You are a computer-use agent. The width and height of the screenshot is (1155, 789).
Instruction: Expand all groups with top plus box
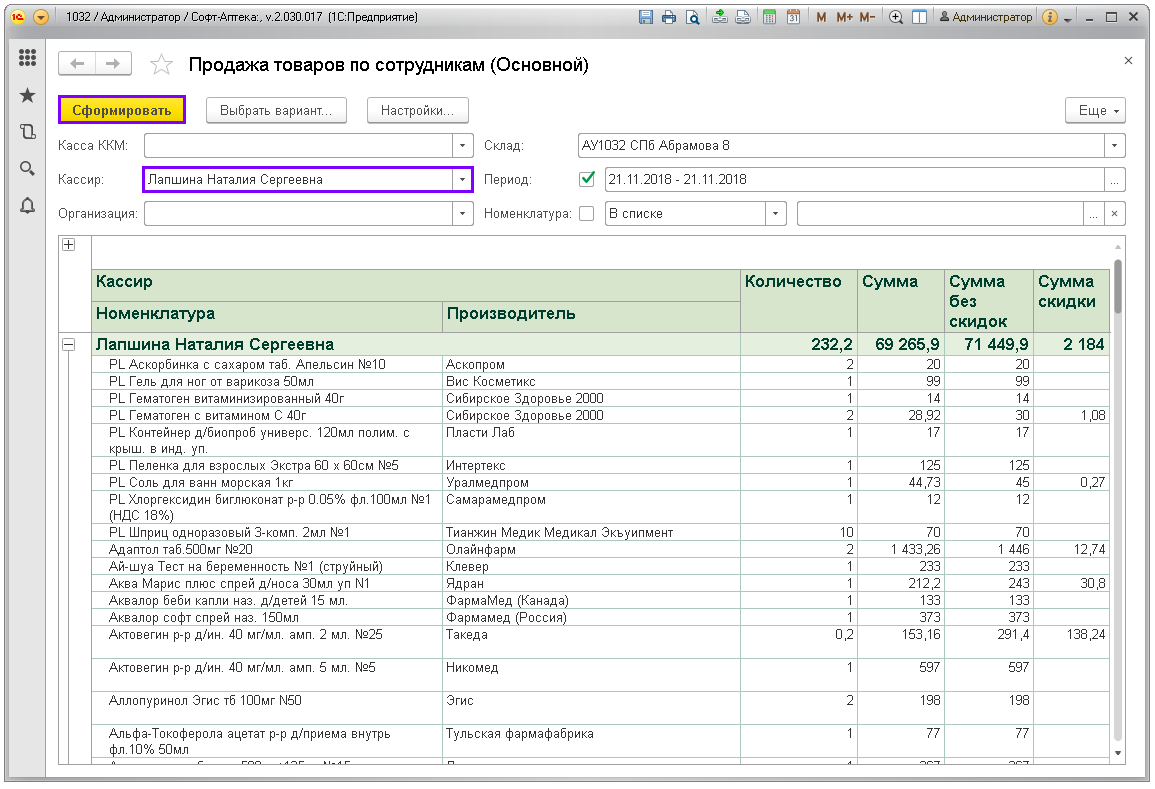click(x=69, y=245)
